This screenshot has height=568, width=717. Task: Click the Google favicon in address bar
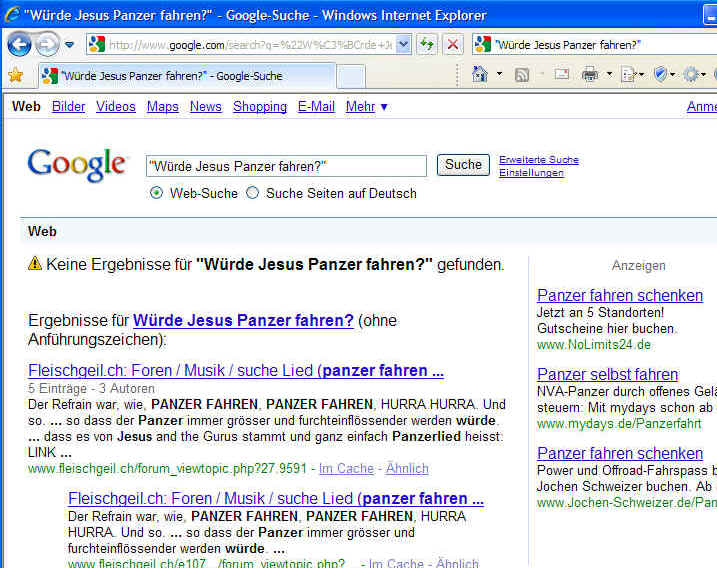coord(96,44)
